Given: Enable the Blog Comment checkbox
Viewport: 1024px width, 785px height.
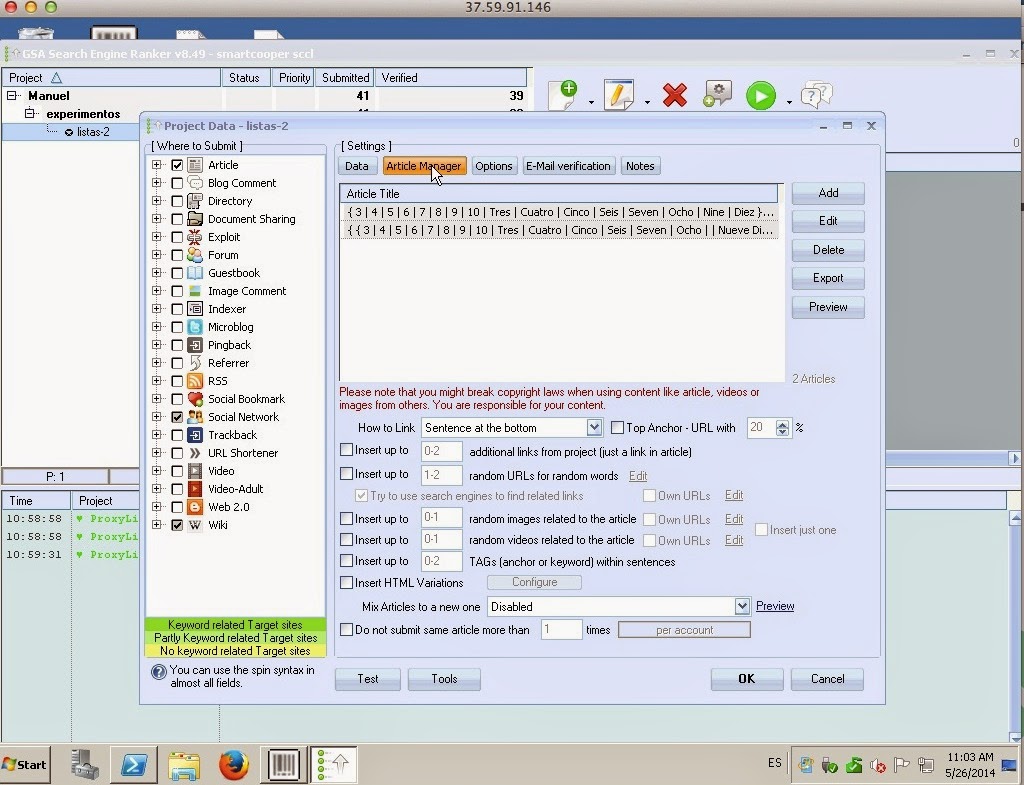Looking at the screenshot, I should tap(177, 183).
